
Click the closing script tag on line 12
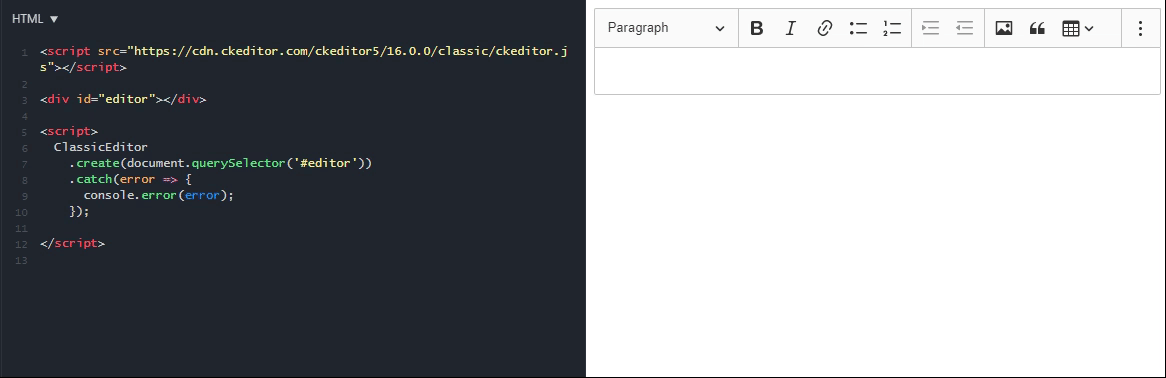72,243
